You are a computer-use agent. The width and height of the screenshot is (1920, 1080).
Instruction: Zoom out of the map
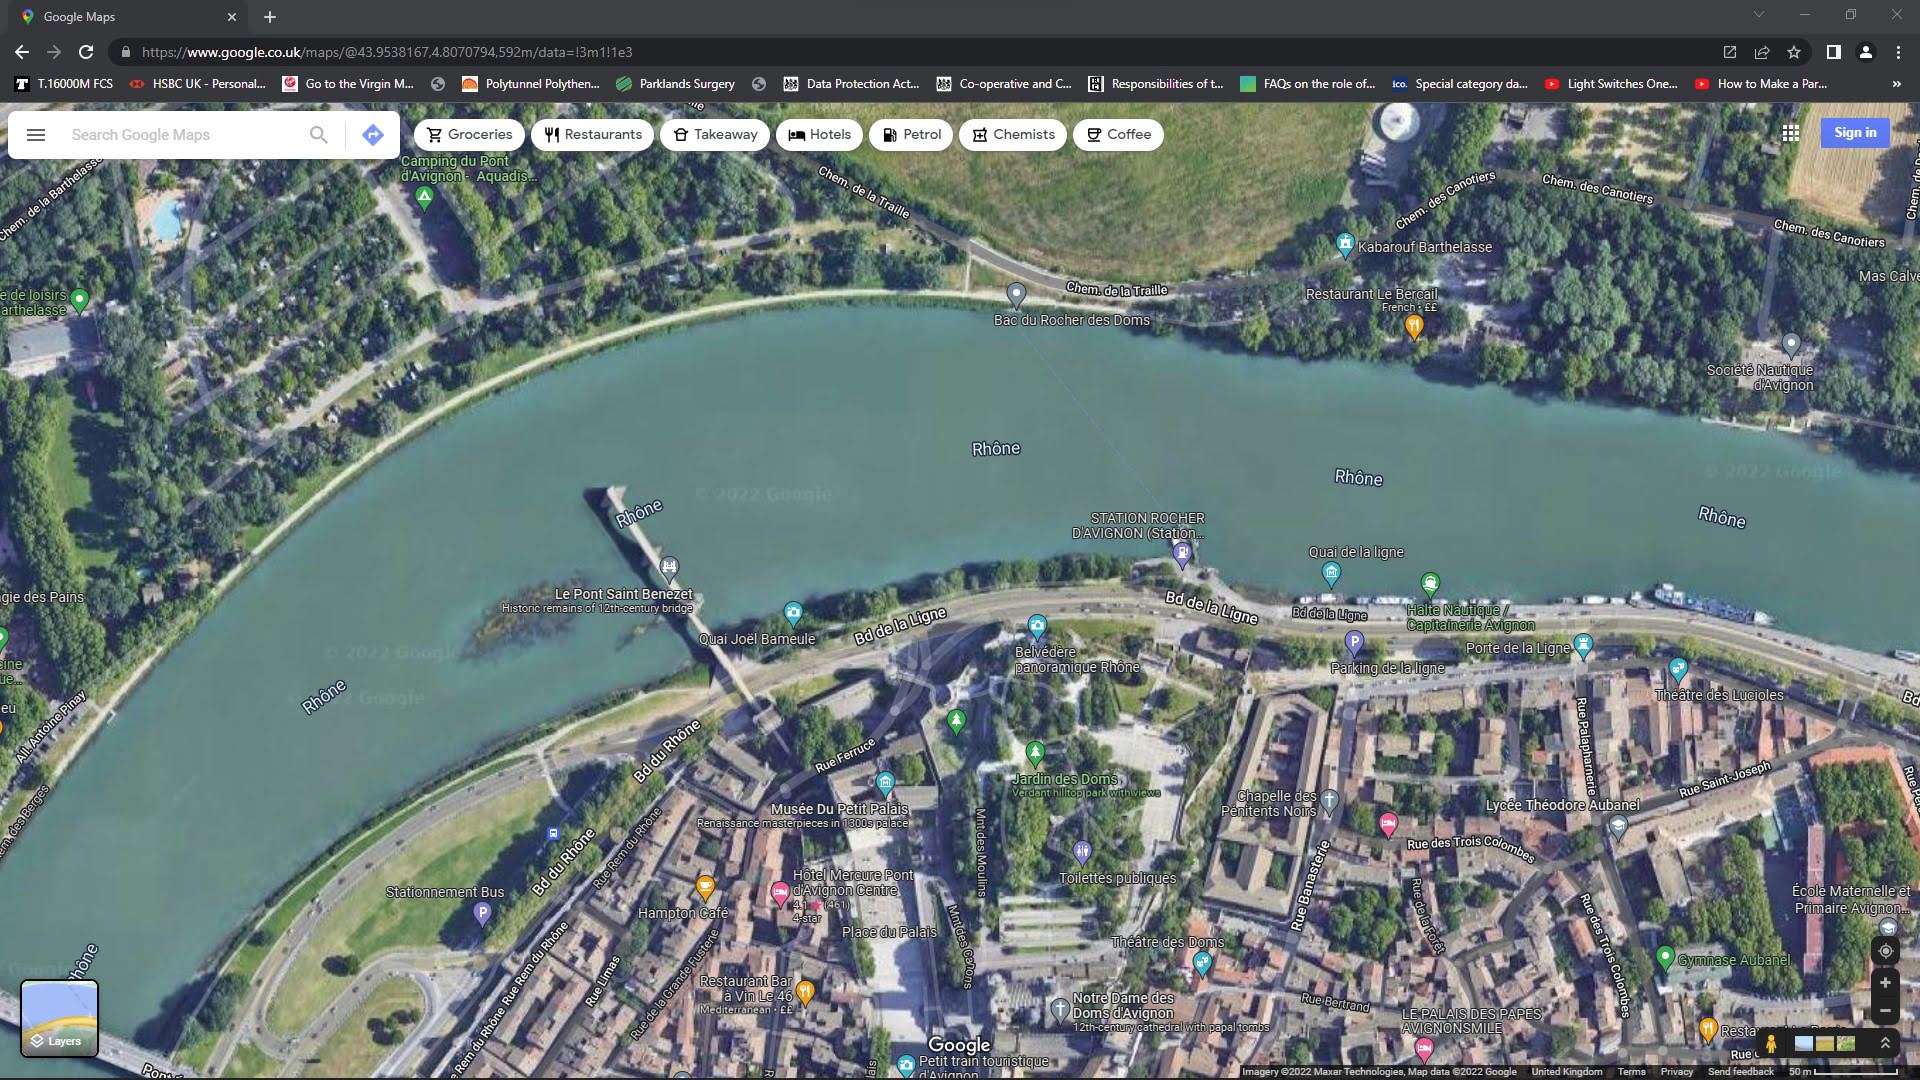click(1885, 1011)
